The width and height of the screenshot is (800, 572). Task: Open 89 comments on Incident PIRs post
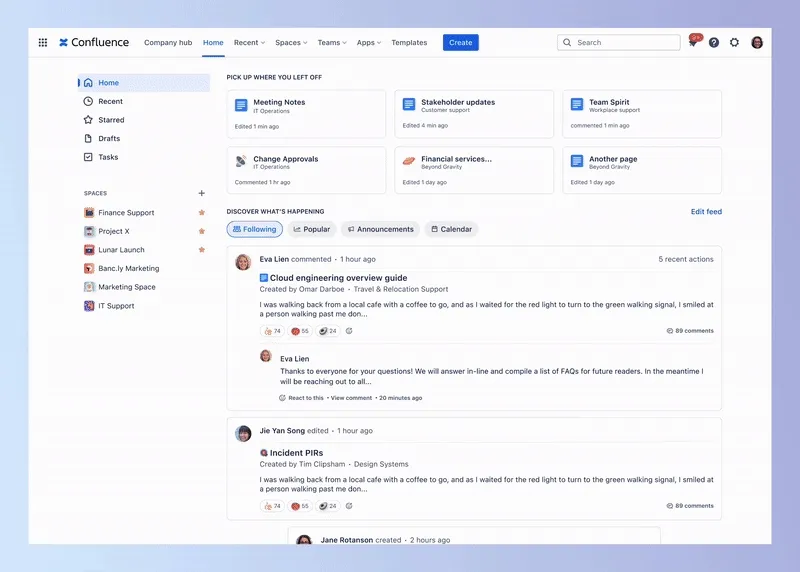(x=690, y=506)
